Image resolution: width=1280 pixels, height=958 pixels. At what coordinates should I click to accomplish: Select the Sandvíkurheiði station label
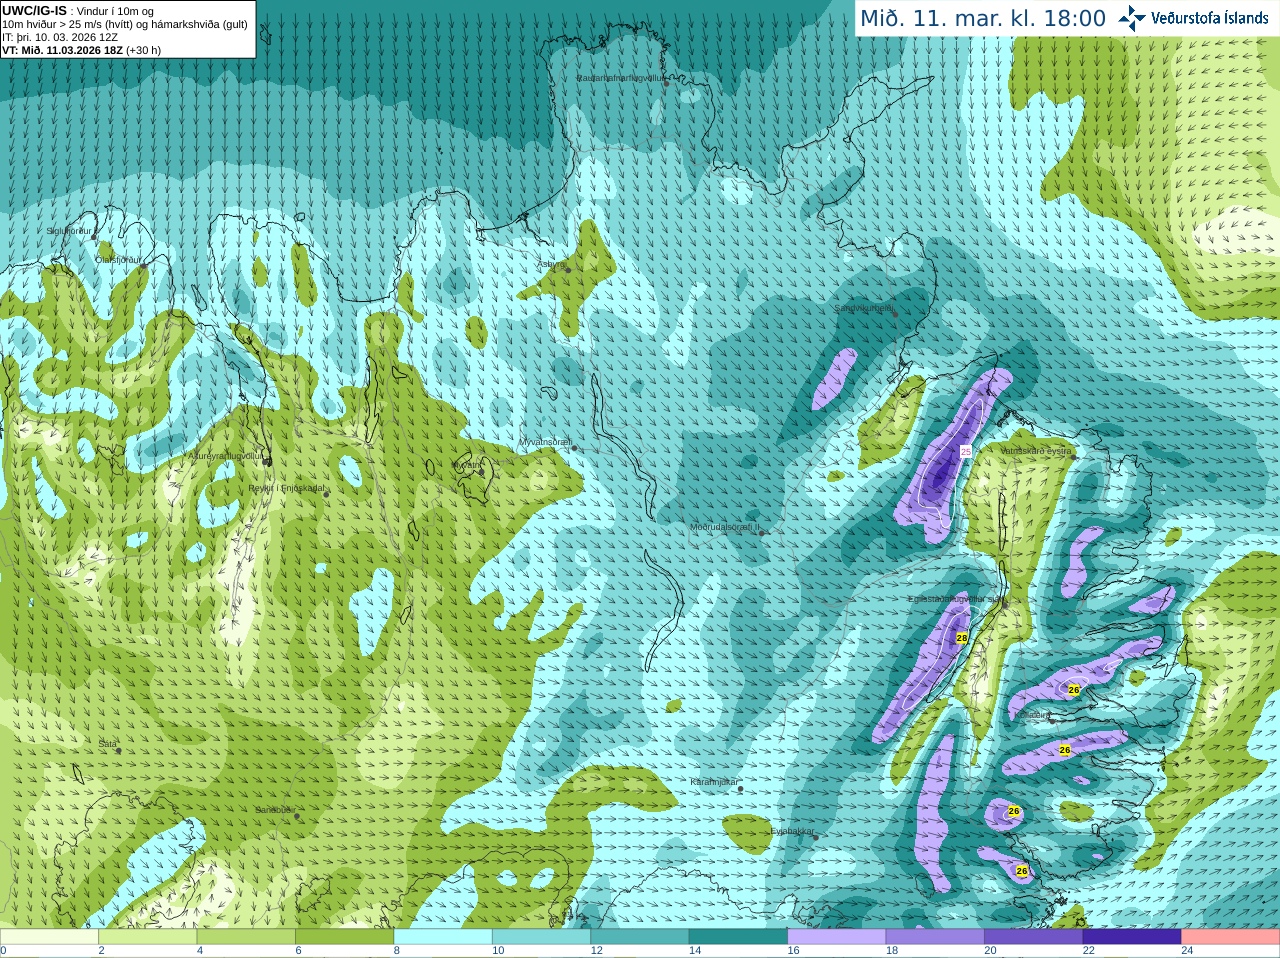[863, 308]
